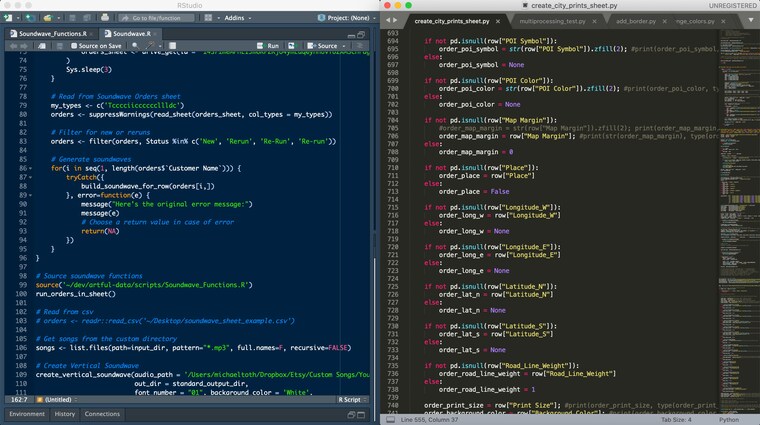Open the R Script file type menu
This screenshot has height=425, width=760.
352,400
